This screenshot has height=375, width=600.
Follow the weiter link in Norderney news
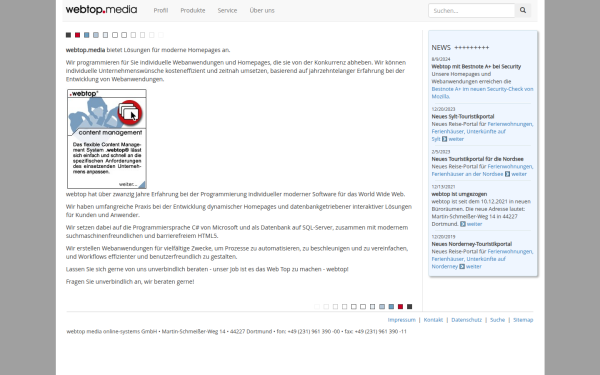[x=474, y=266]
